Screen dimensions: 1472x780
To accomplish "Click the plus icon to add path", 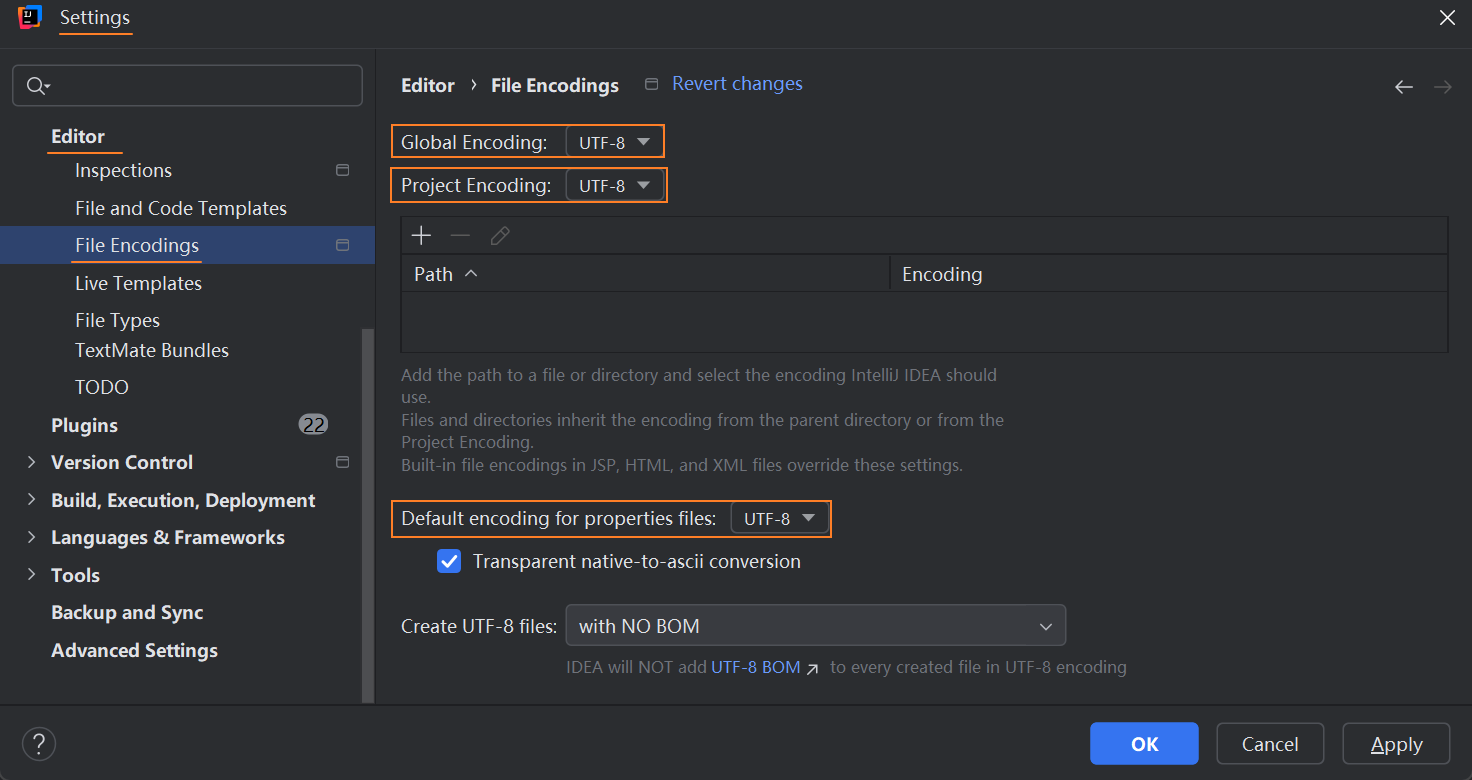I will [x=421, y=236].
